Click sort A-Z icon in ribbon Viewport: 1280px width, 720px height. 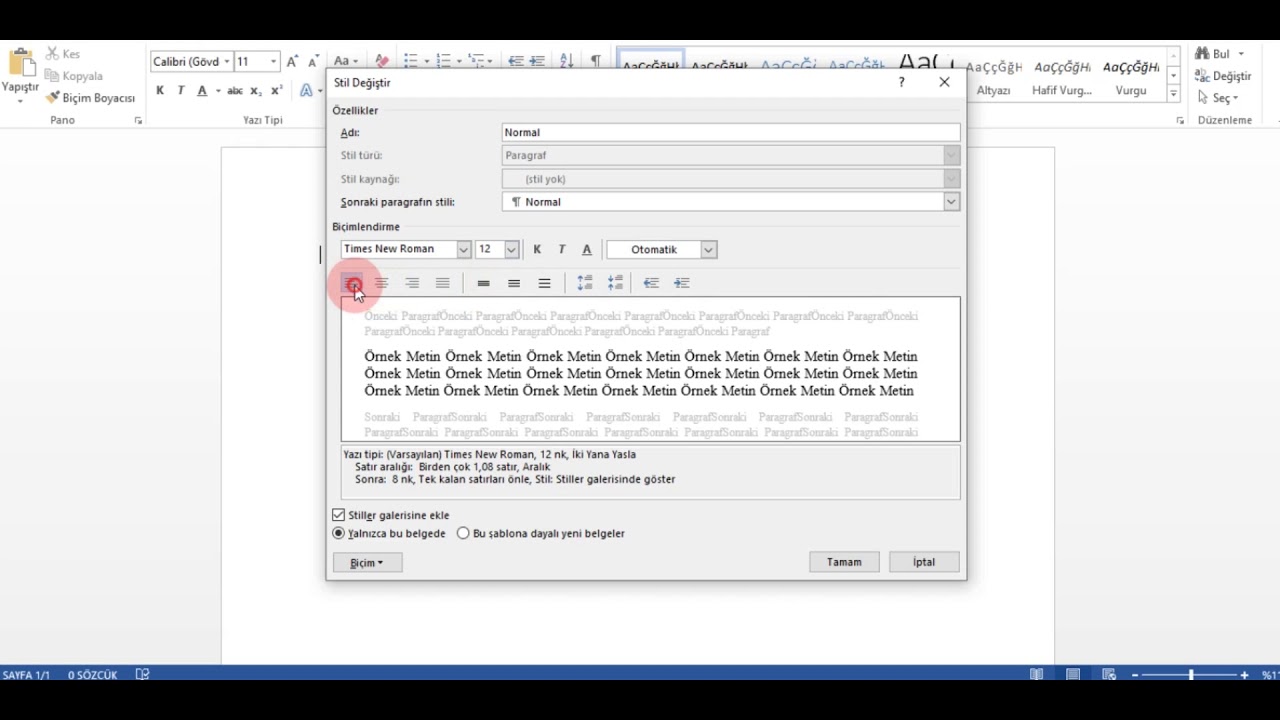(x=566, y=62)
